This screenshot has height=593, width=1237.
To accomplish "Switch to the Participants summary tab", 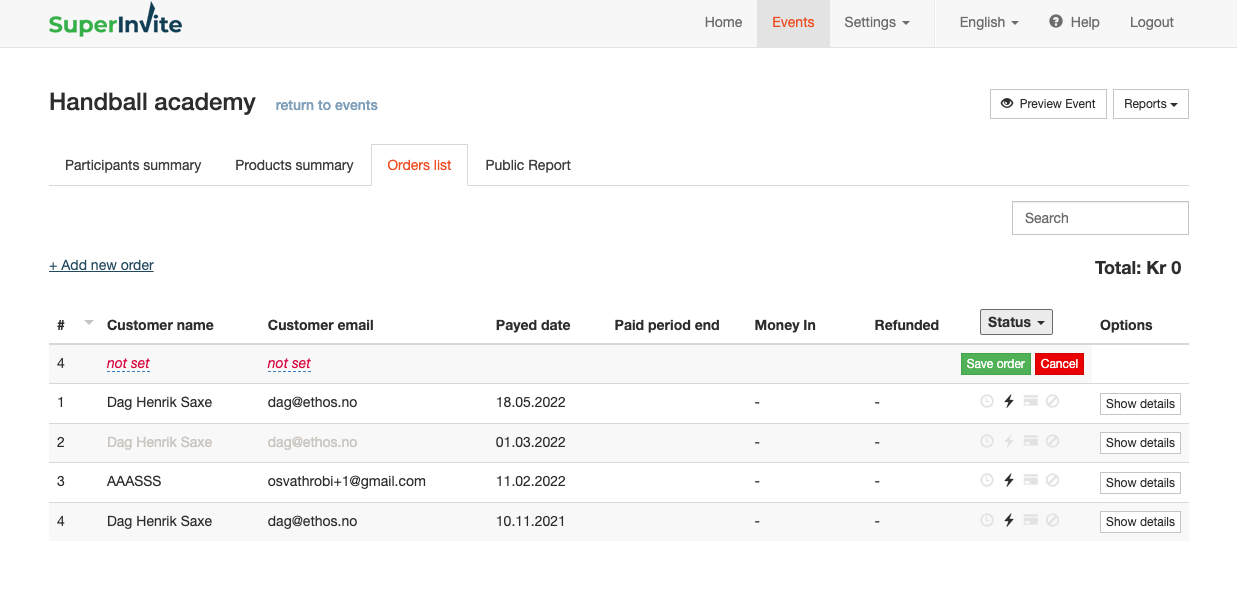I will coord(133,165).
